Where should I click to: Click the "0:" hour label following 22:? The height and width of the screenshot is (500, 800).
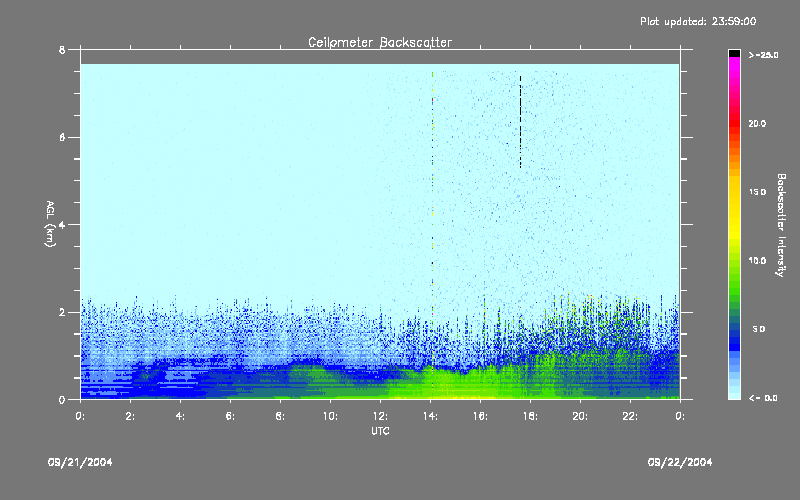[x=680, y=416]
